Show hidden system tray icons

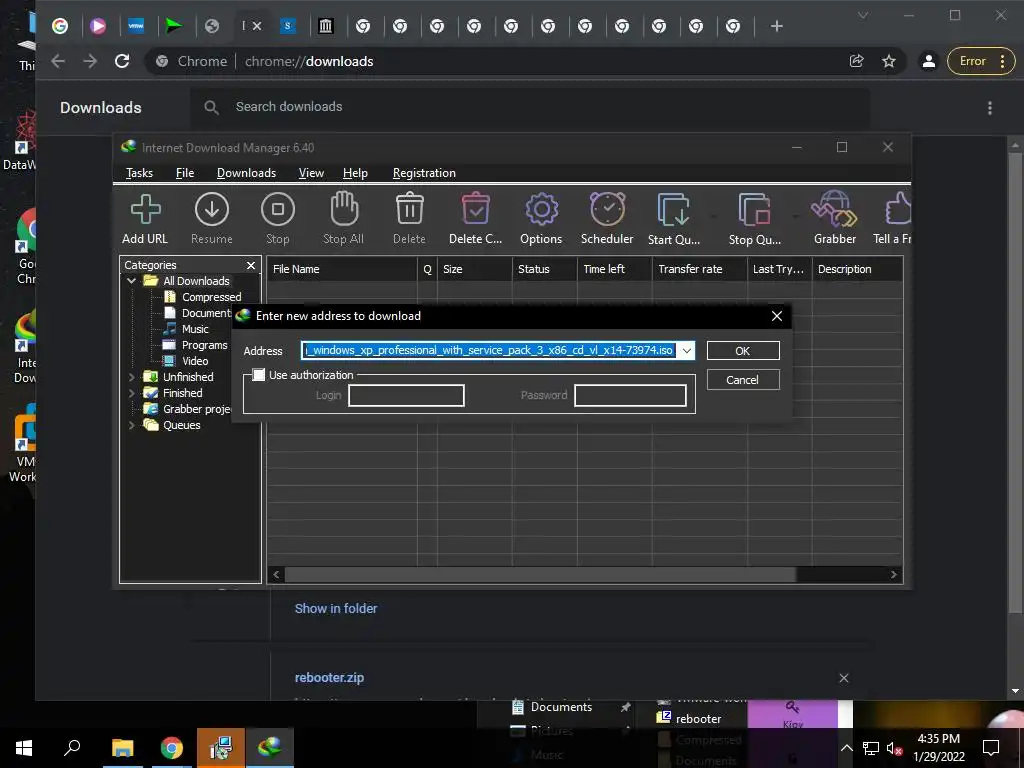pos(846,748)
